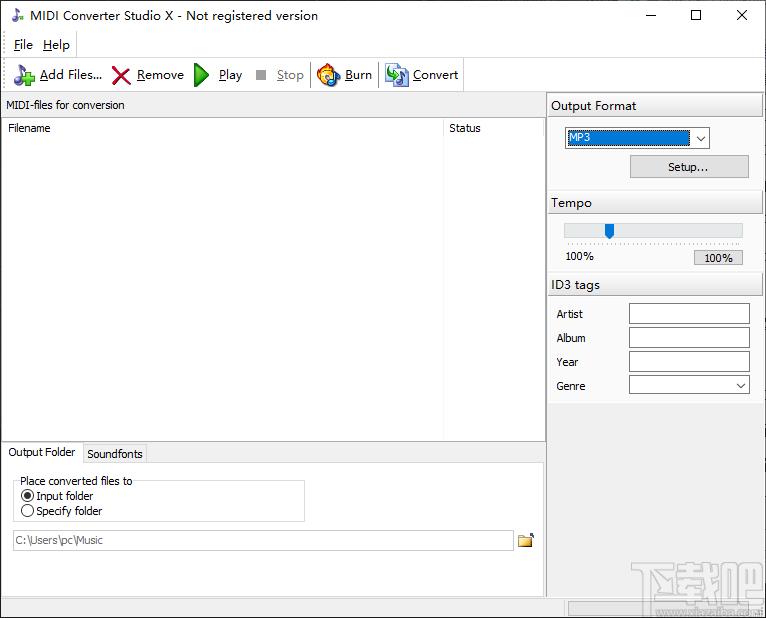Click the browse folder icon beside path
Viewport: 766px width, 618px height.
click(526, 540)
